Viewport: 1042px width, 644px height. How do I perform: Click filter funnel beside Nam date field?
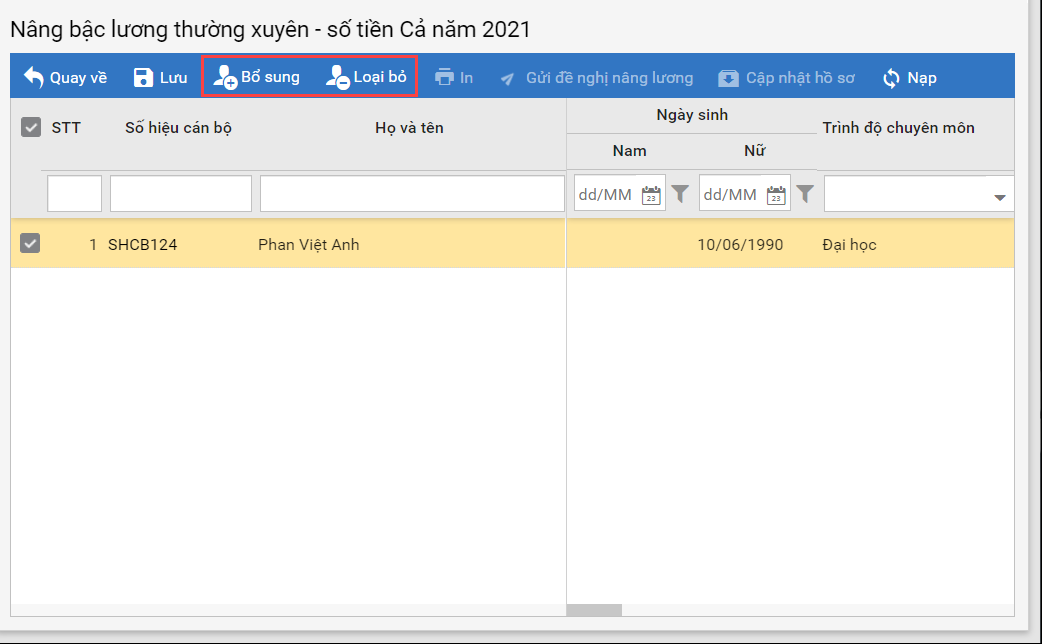[680, 194]
